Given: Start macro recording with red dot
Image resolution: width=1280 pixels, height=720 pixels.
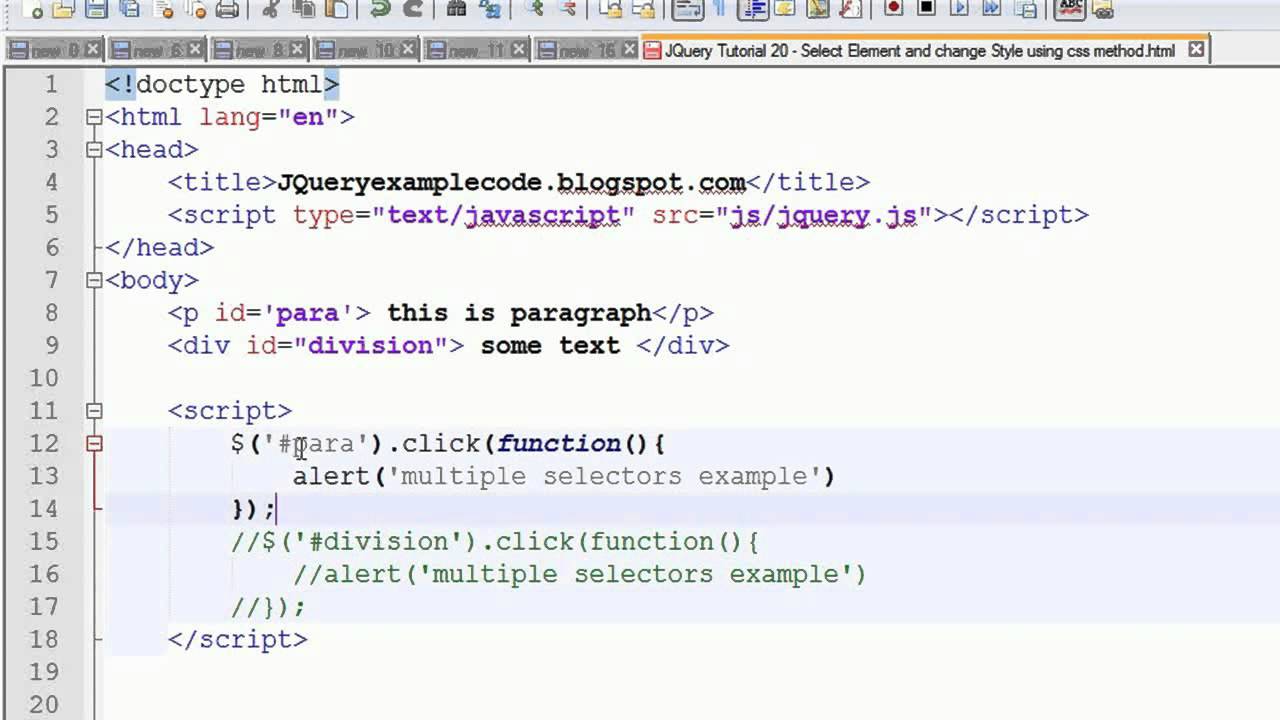Looking at the screenshot, I should pyautogui.click(x=893, y=9).
